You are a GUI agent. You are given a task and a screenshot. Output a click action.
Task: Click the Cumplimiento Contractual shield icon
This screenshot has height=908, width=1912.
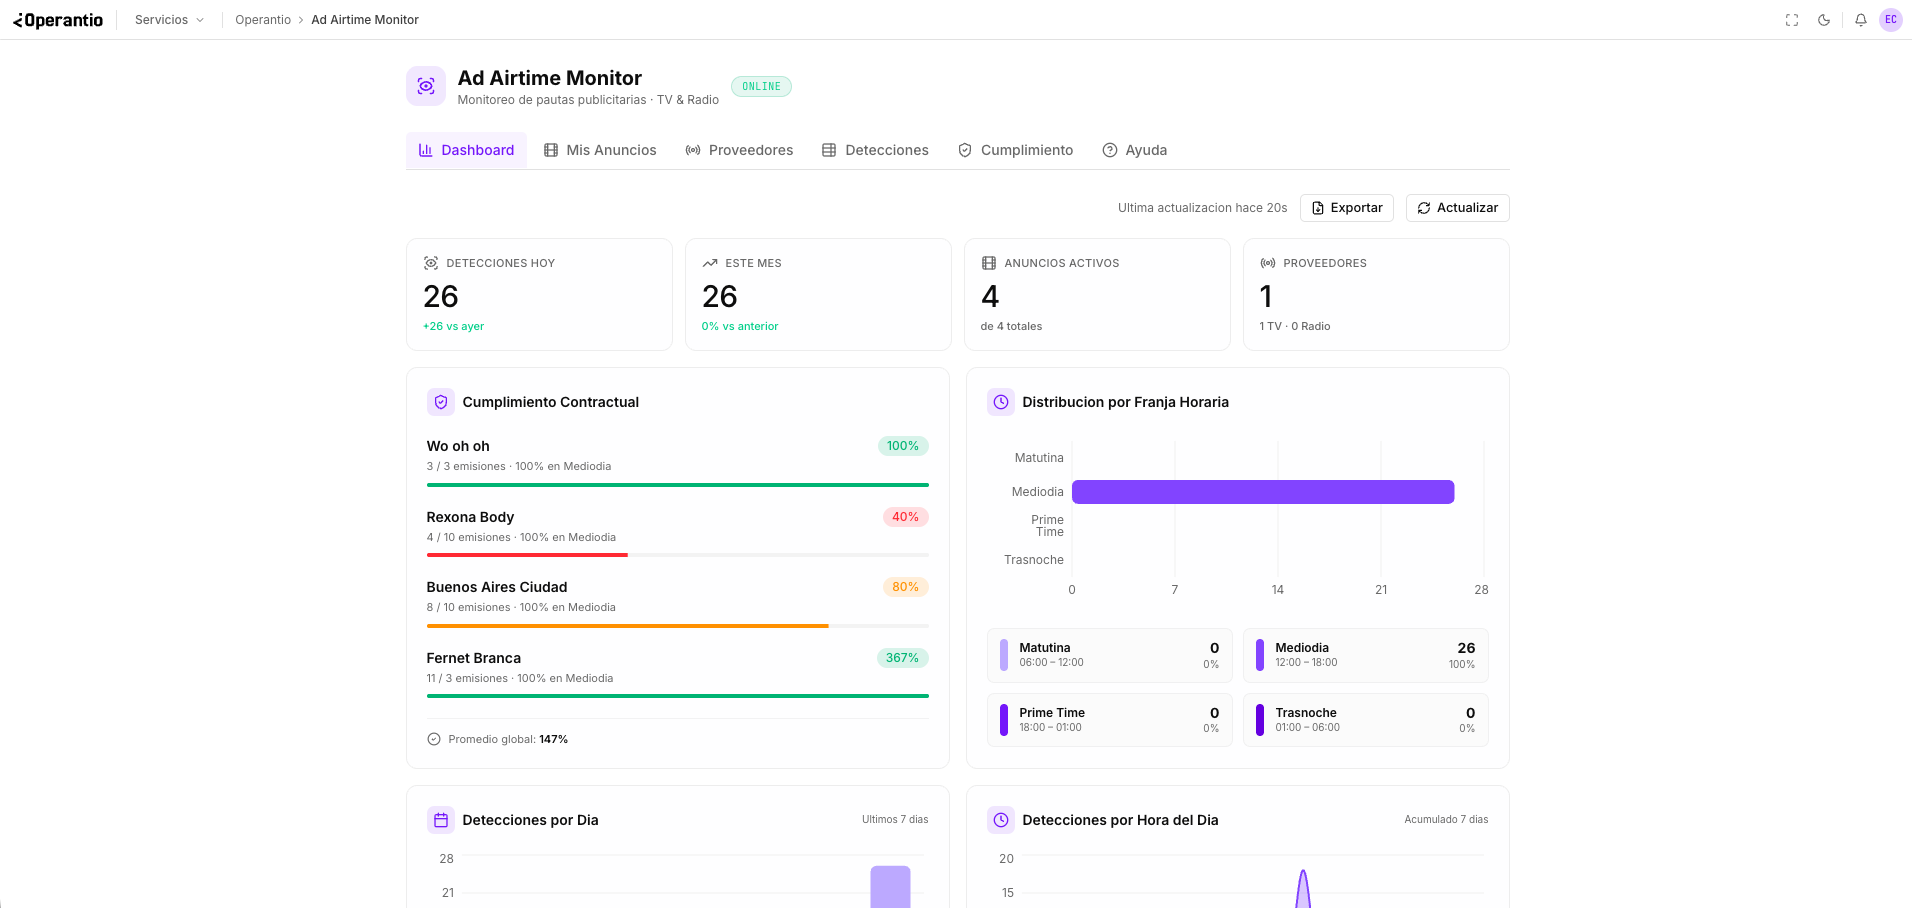coord(440,401)
